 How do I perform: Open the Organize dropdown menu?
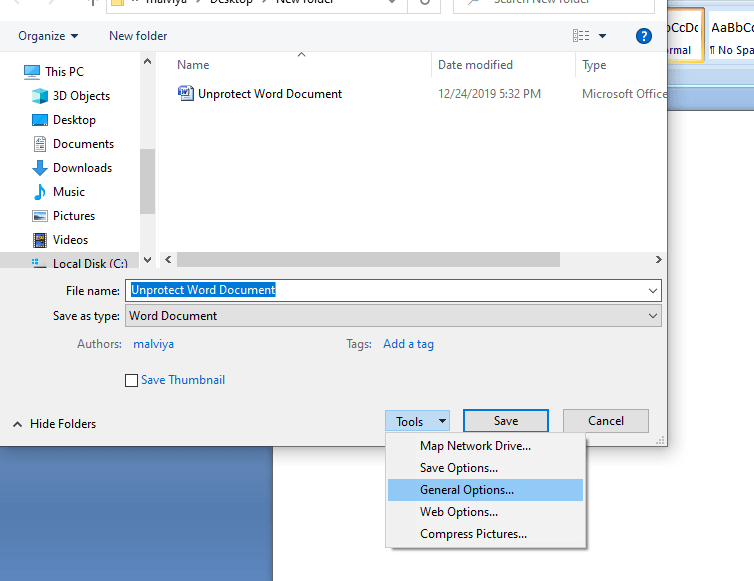(47, 36)
